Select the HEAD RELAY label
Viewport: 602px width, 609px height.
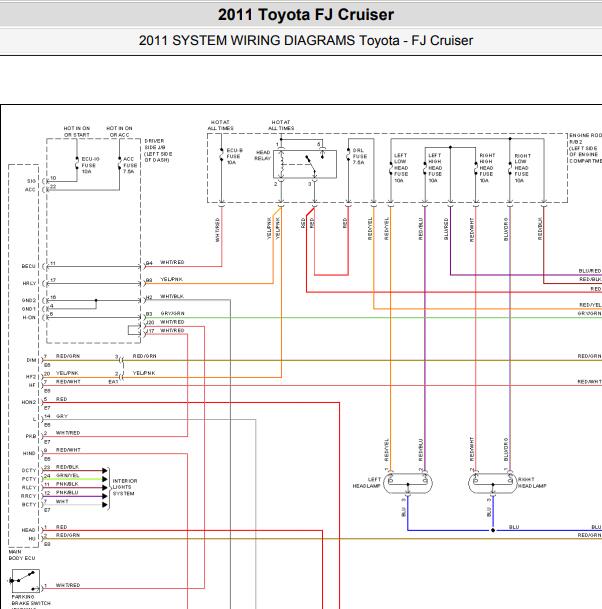coord(263,155)
